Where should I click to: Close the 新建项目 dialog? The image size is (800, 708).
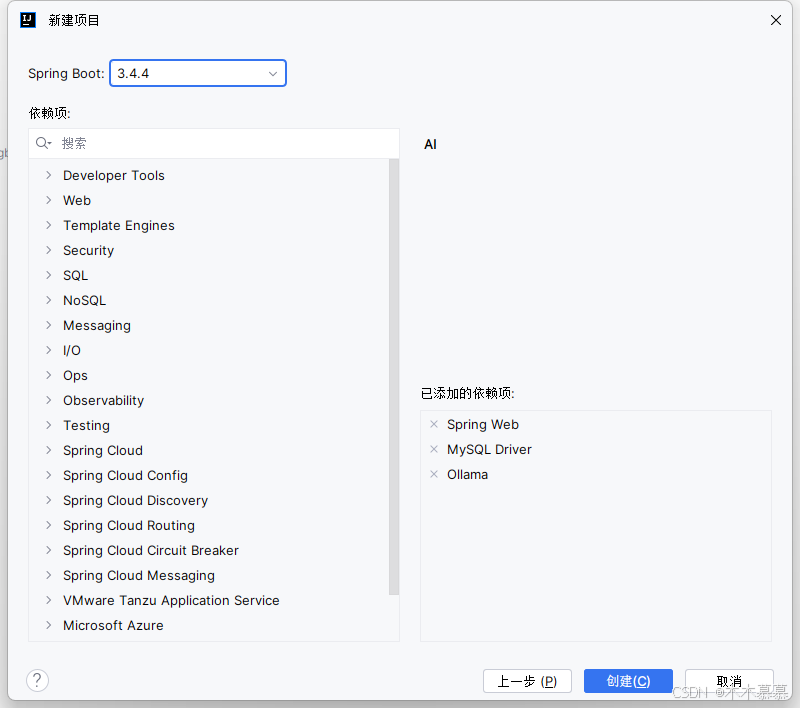(776, 20)
